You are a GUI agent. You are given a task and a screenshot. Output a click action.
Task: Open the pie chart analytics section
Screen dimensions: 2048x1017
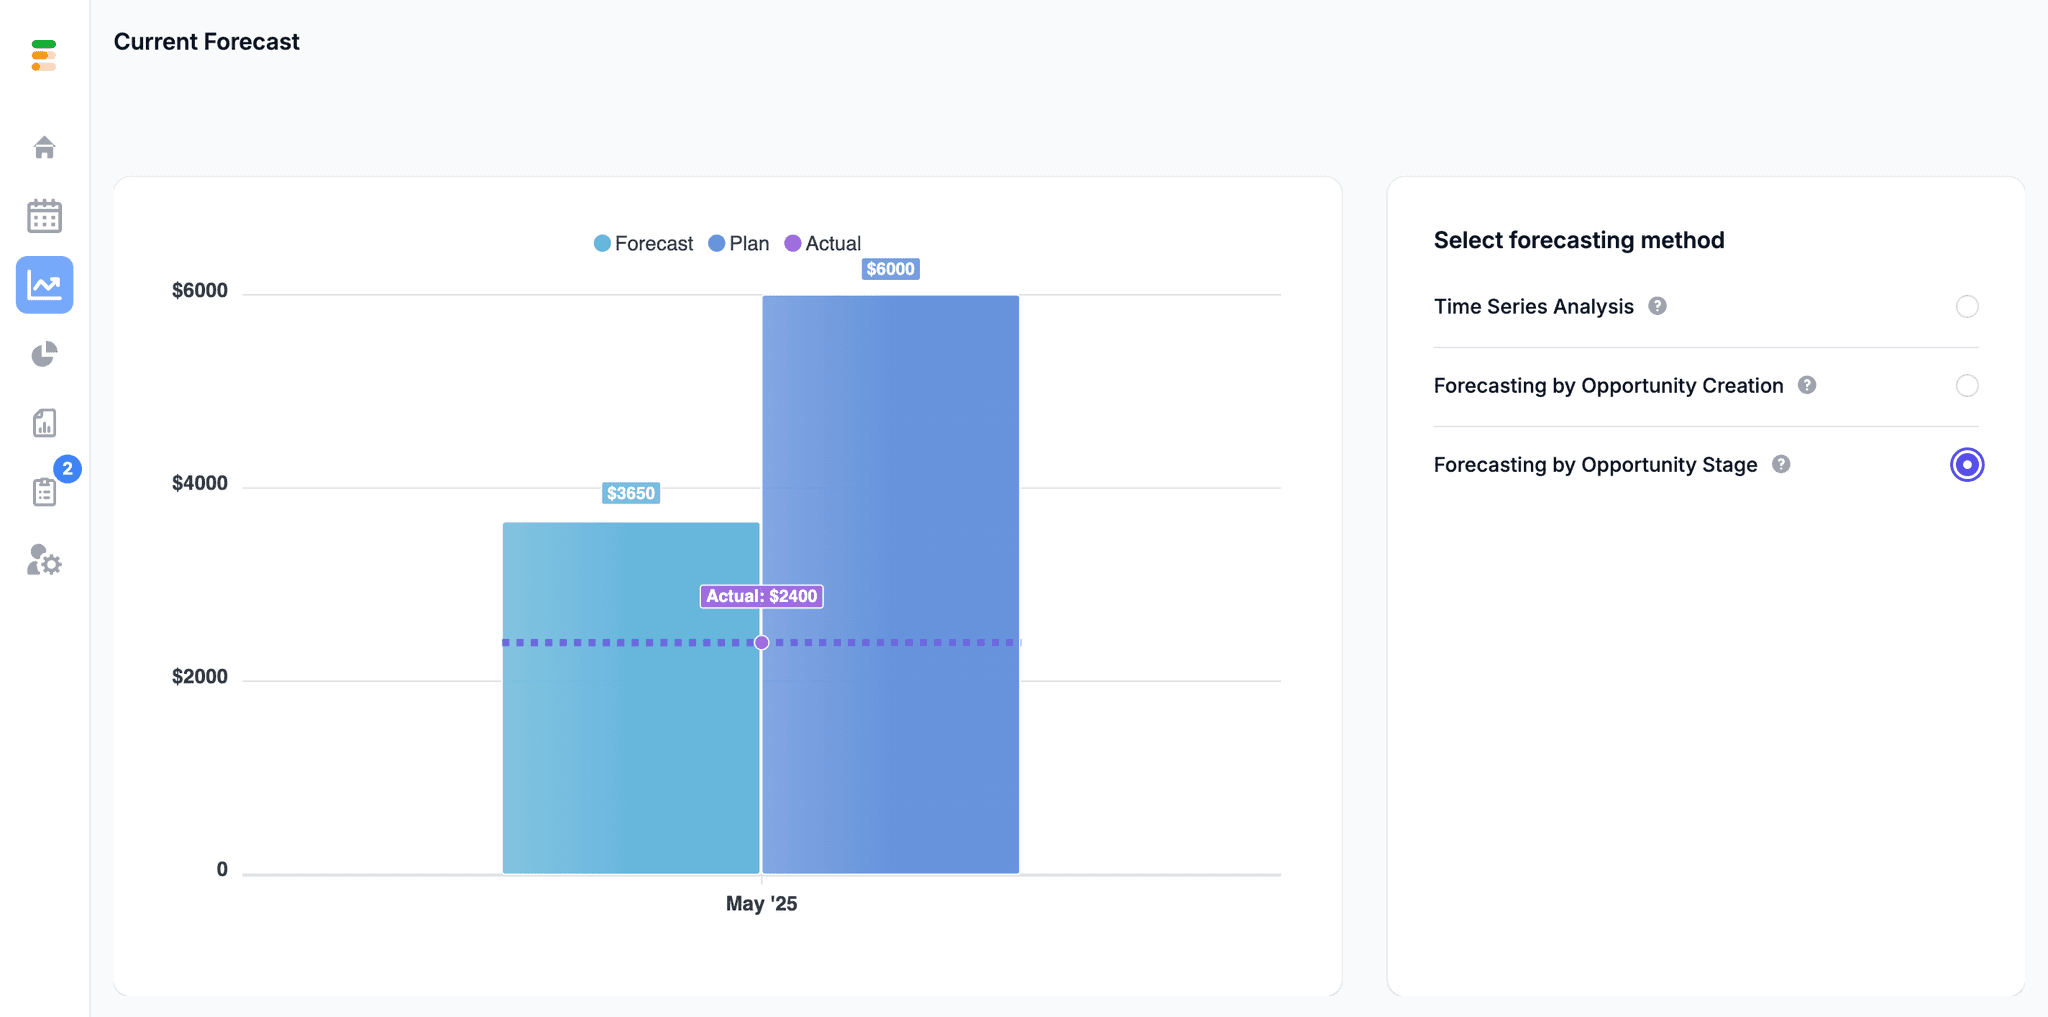tap(44, 354)
